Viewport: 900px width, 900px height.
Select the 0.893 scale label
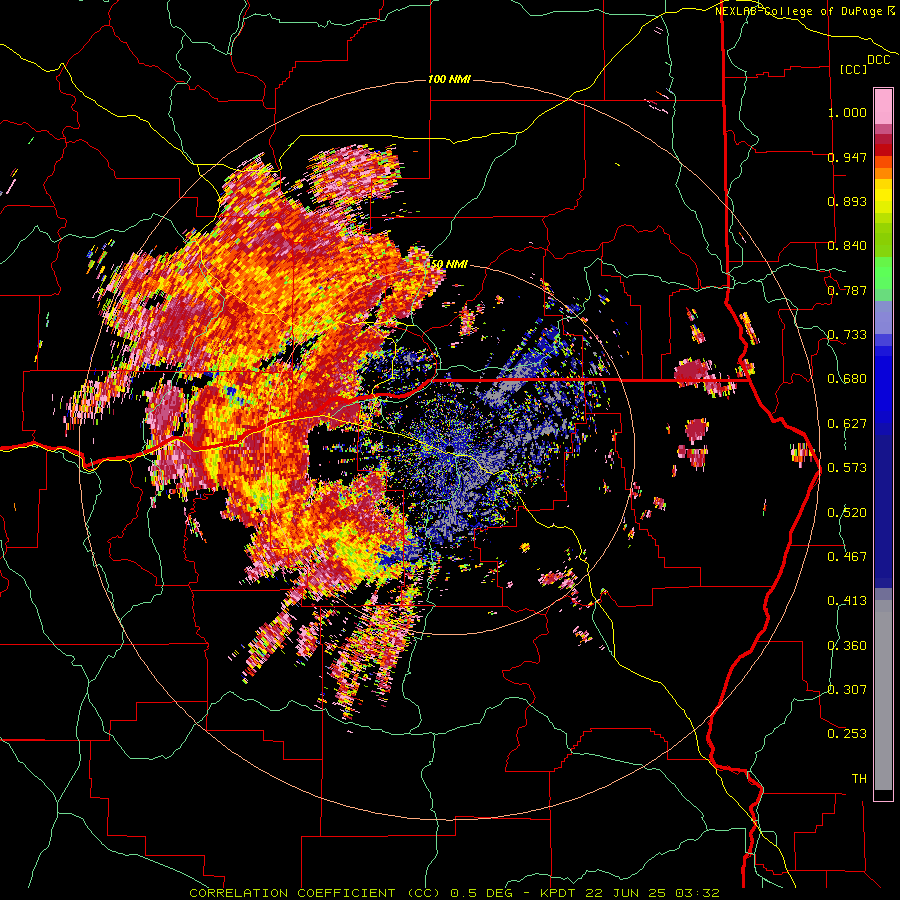click(x=847, y=201)
